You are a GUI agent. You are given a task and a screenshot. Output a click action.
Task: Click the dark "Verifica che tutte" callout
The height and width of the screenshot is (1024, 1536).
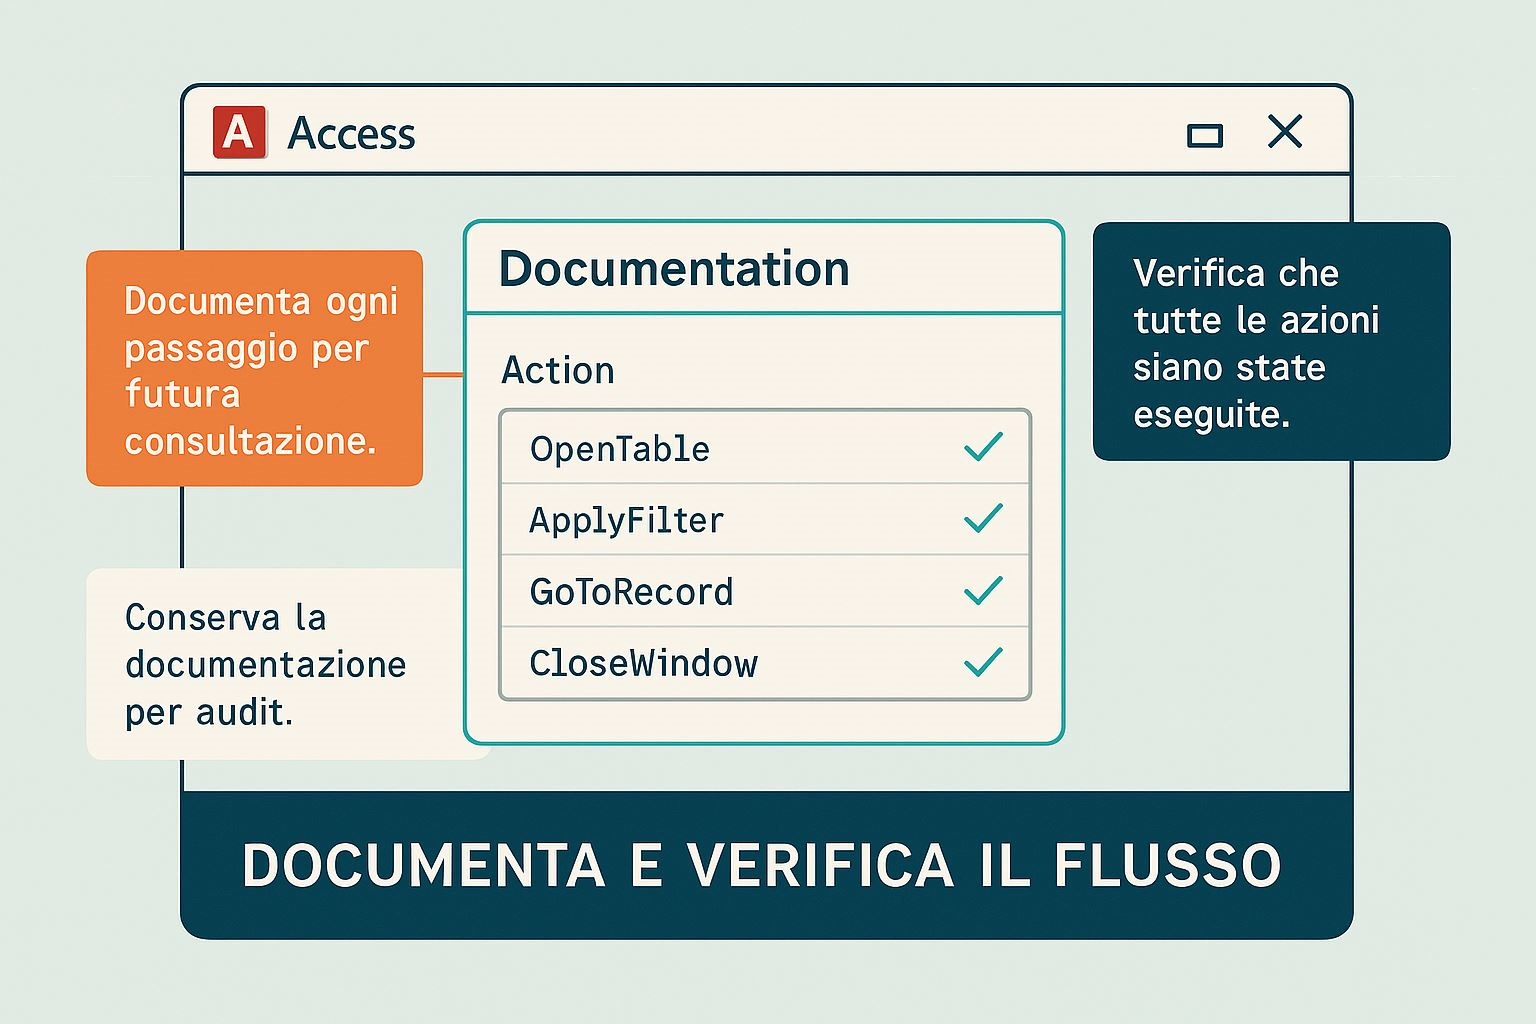pos(1270,342)
